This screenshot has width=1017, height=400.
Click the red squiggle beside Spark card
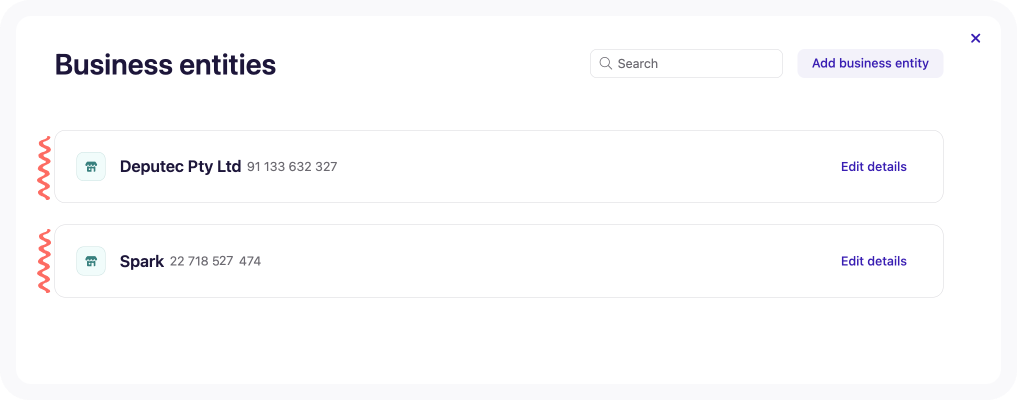coord(44,261)
